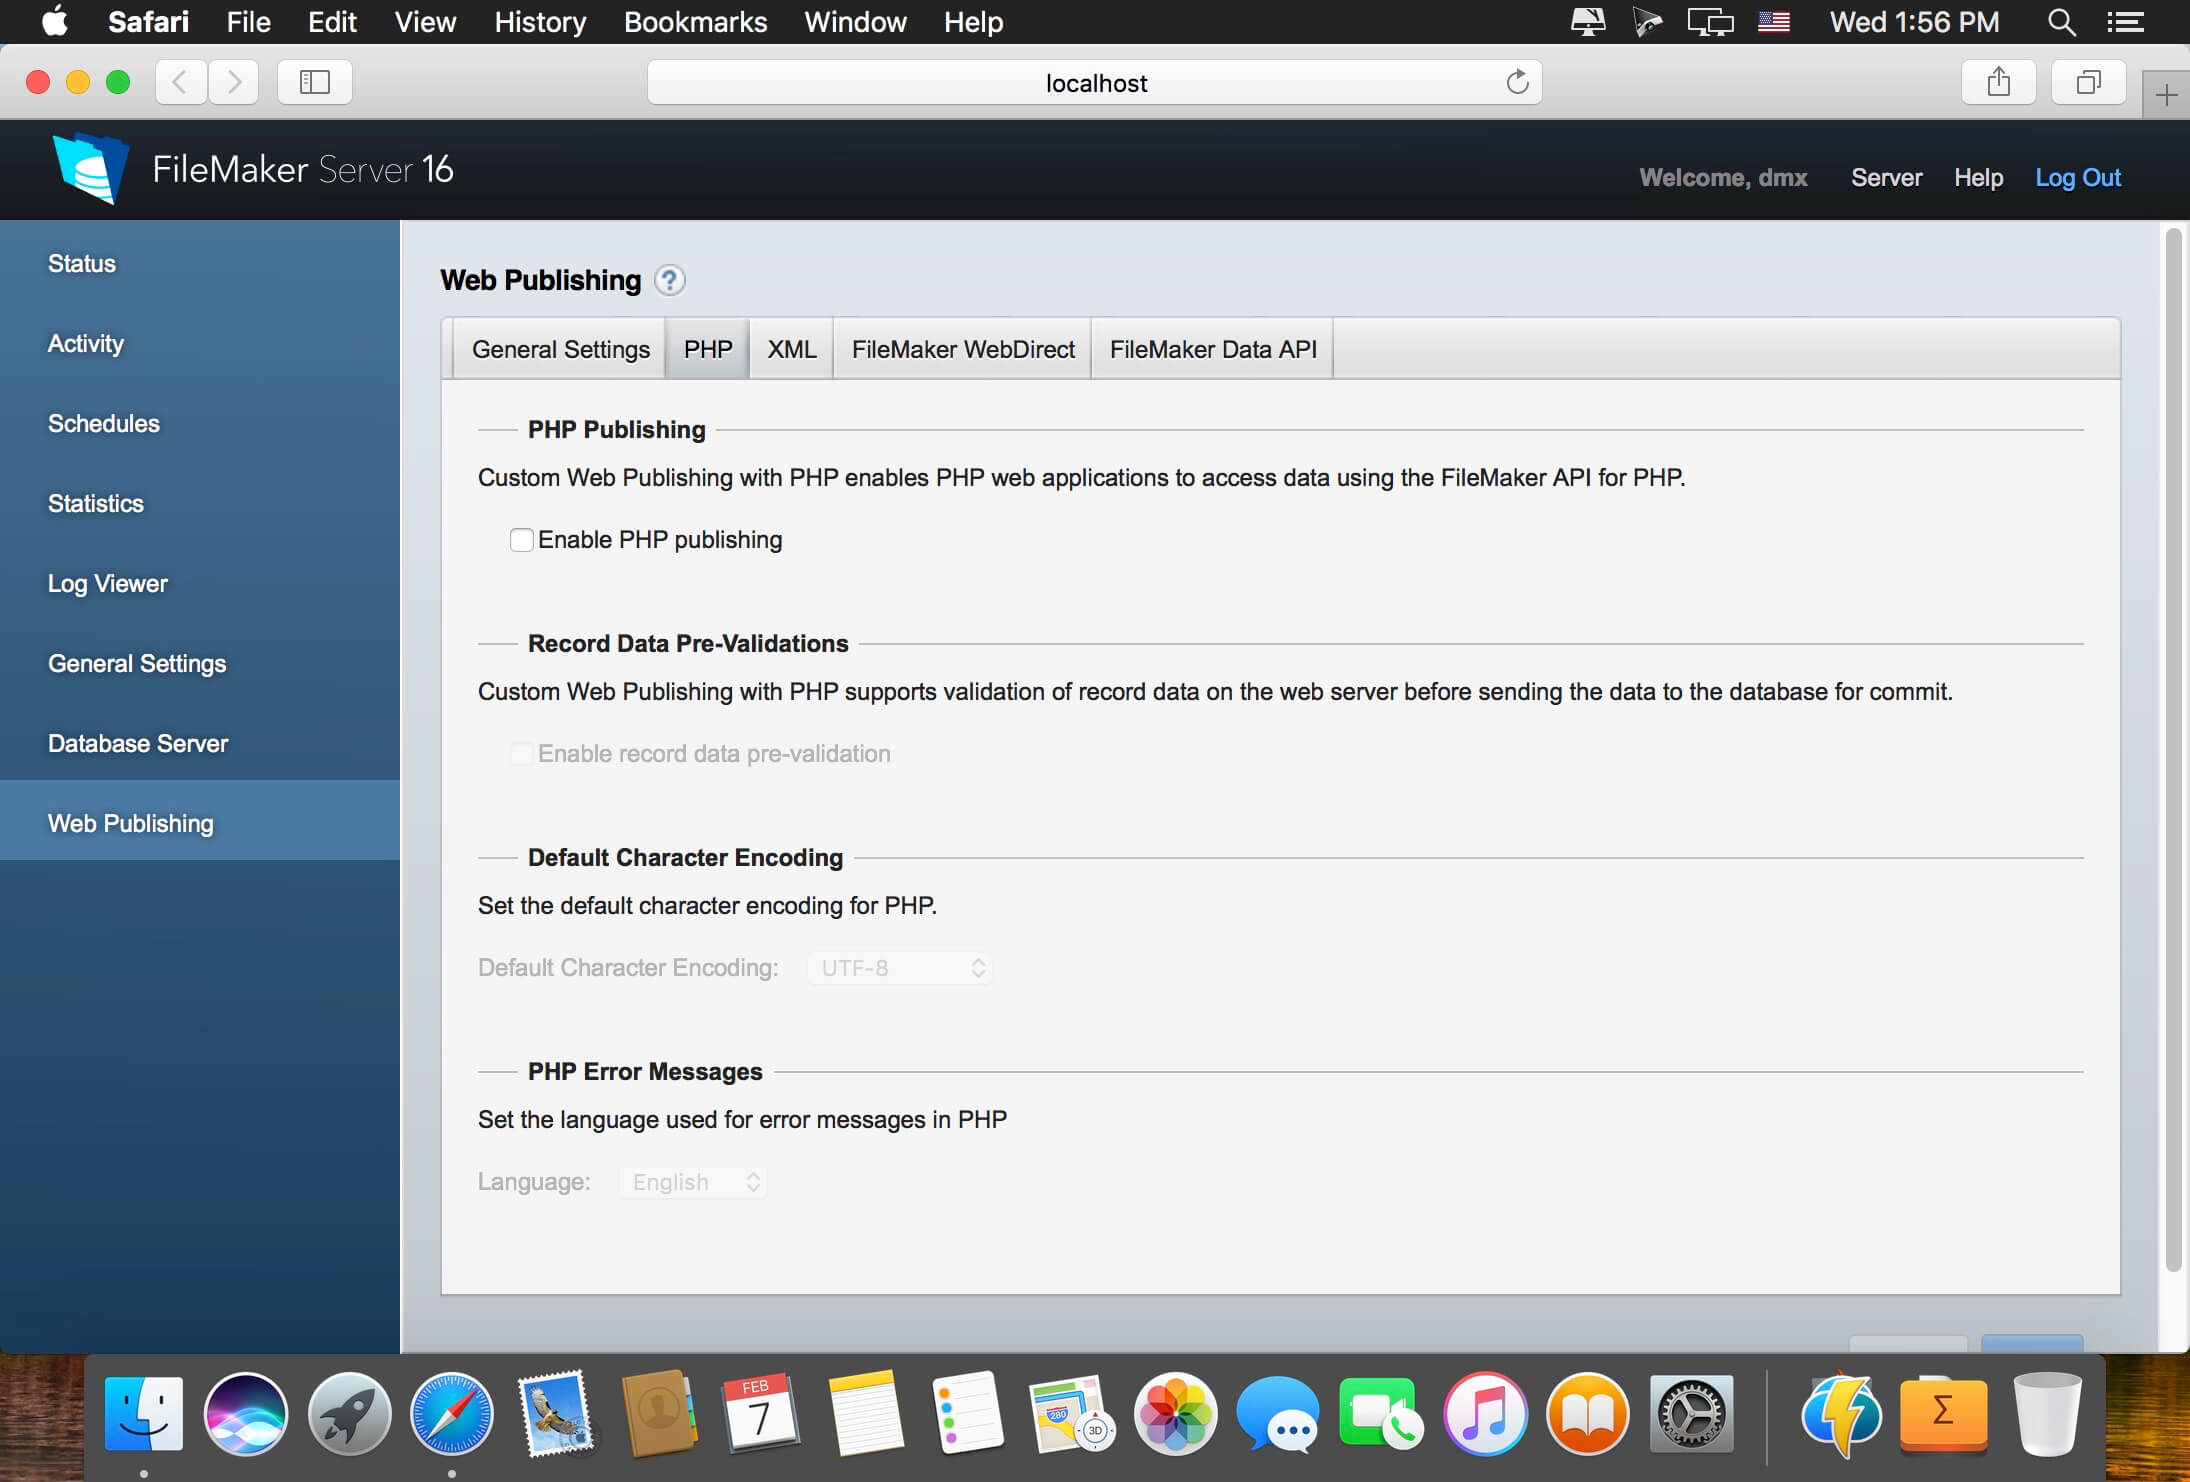
Task: Open Log Viewer in sidebar
Action: click(x=200, y=584)
